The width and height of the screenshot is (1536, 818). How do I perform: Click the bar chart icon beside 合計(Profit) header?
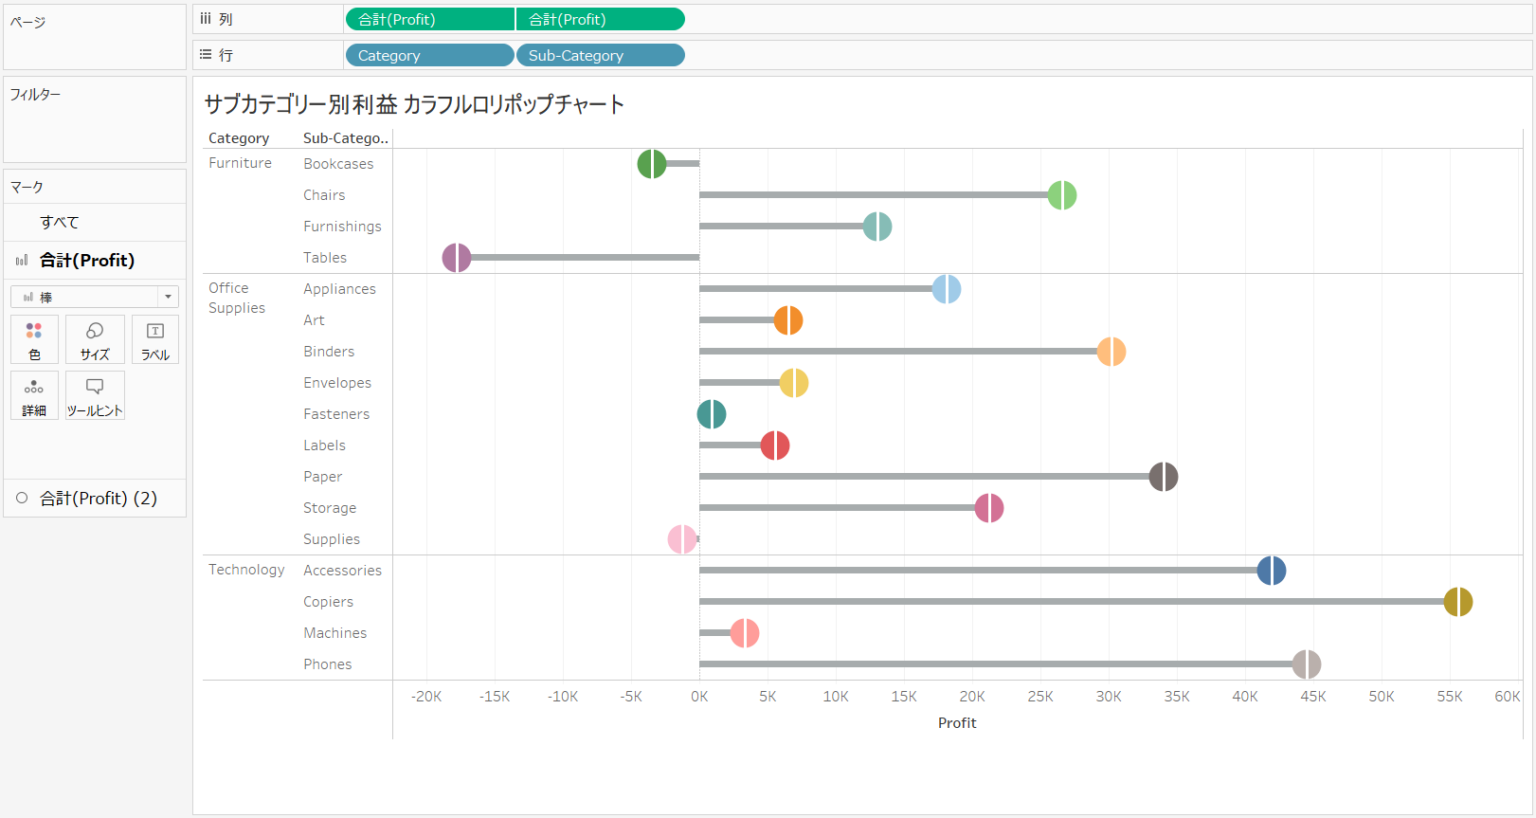click(21, 260)
